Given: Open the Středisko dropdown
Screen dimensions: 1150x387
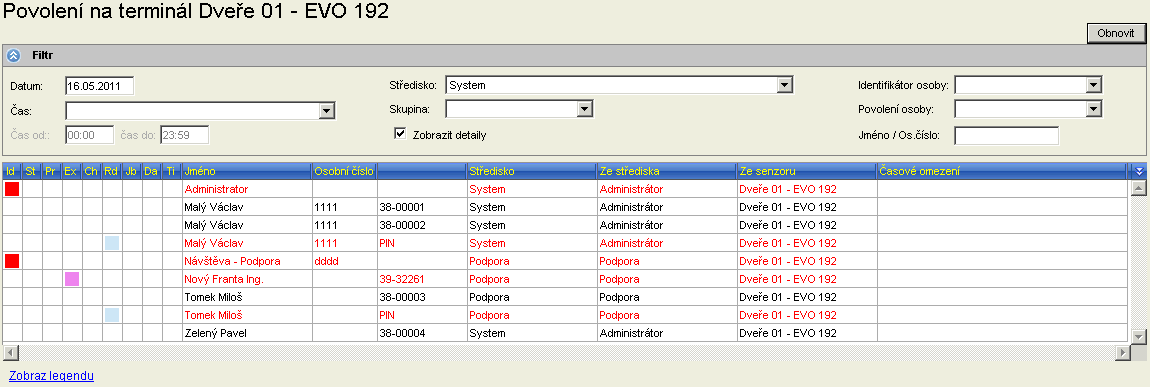Looking at the screenshot, I should point(785,85).
